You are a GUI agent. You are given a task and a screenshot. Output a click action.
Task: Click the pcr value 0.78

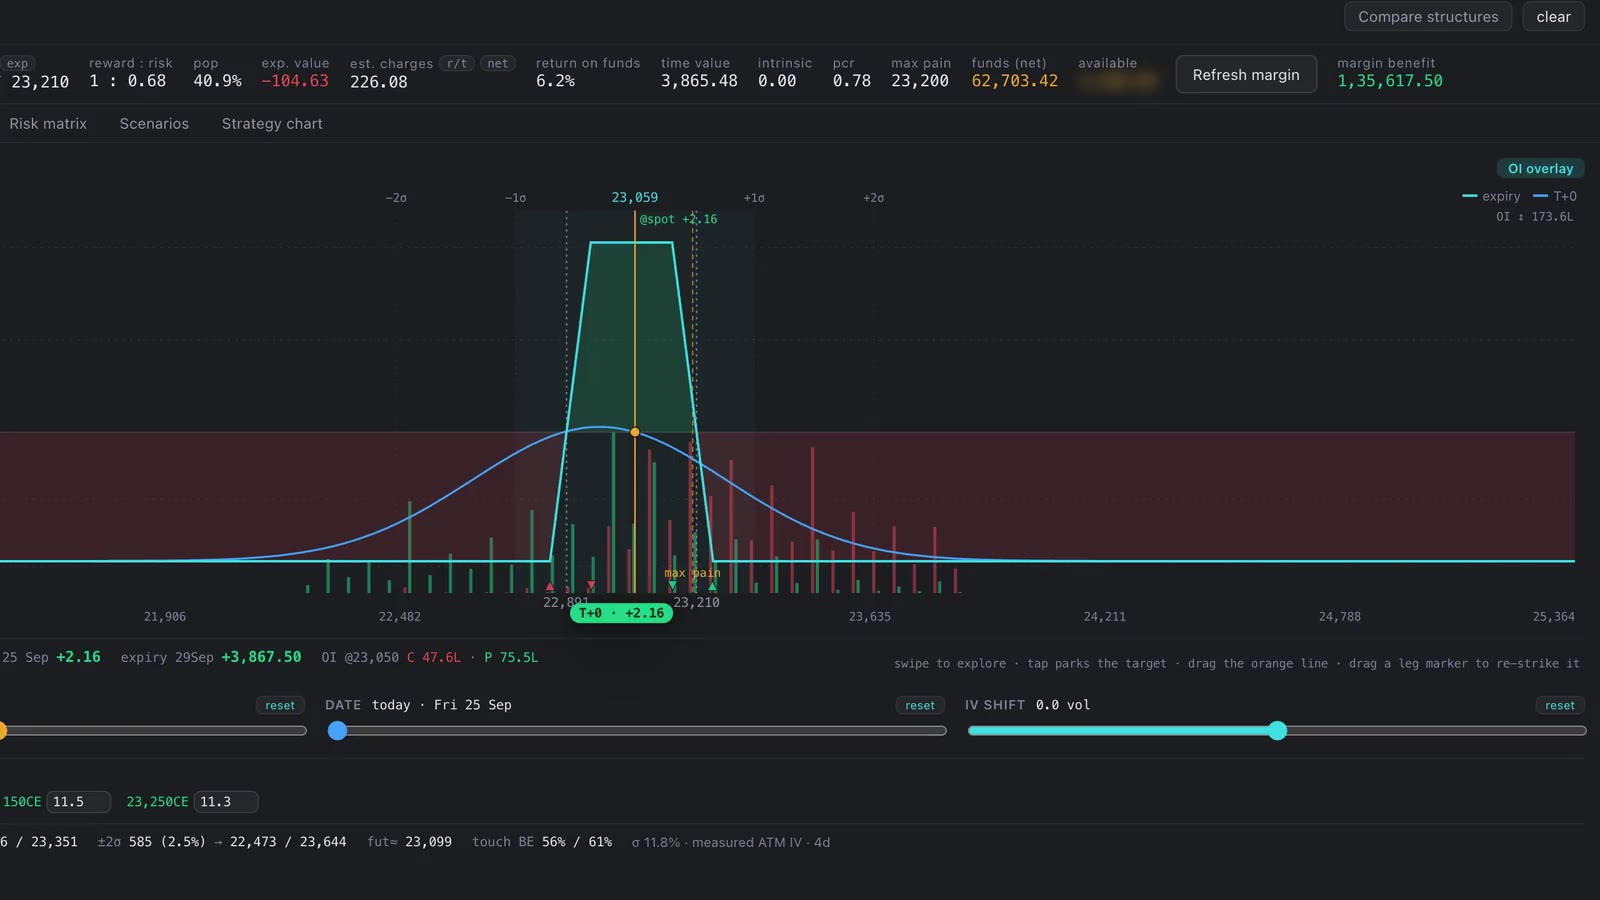(x=852, y=81)
